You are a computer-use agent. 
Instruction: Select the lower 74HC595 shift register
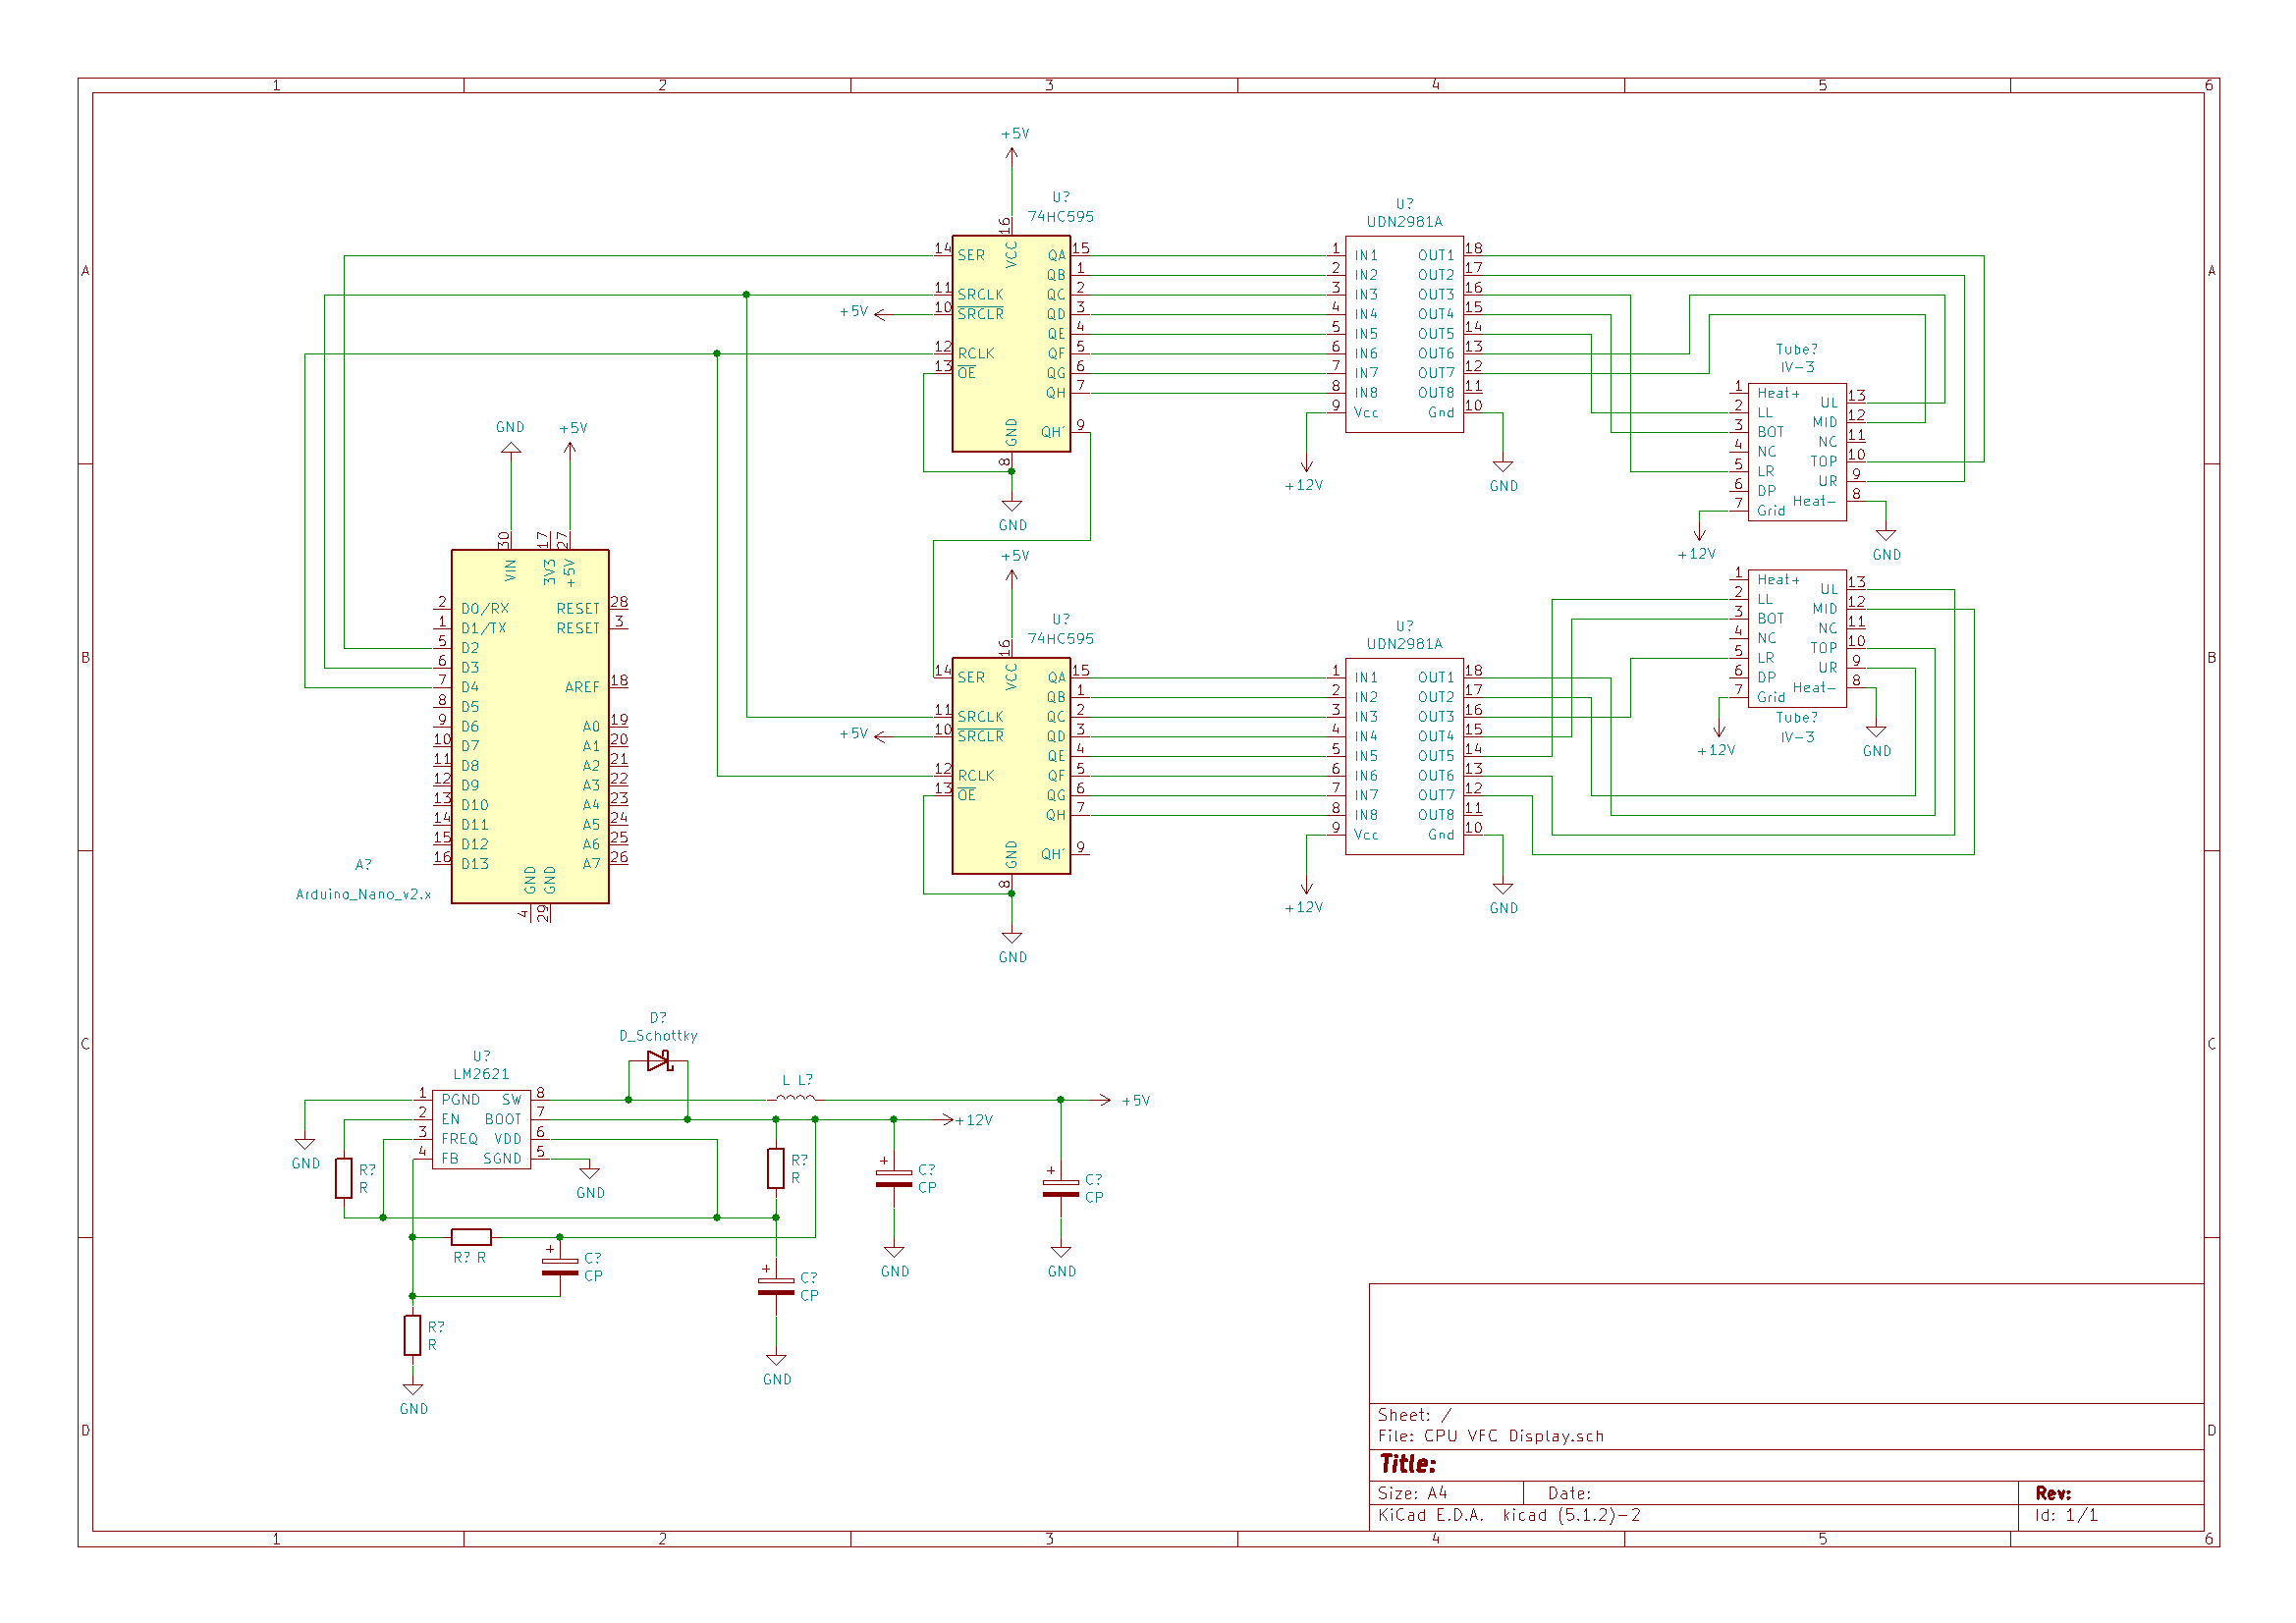pyautogui.click(x=1011, y=765)
